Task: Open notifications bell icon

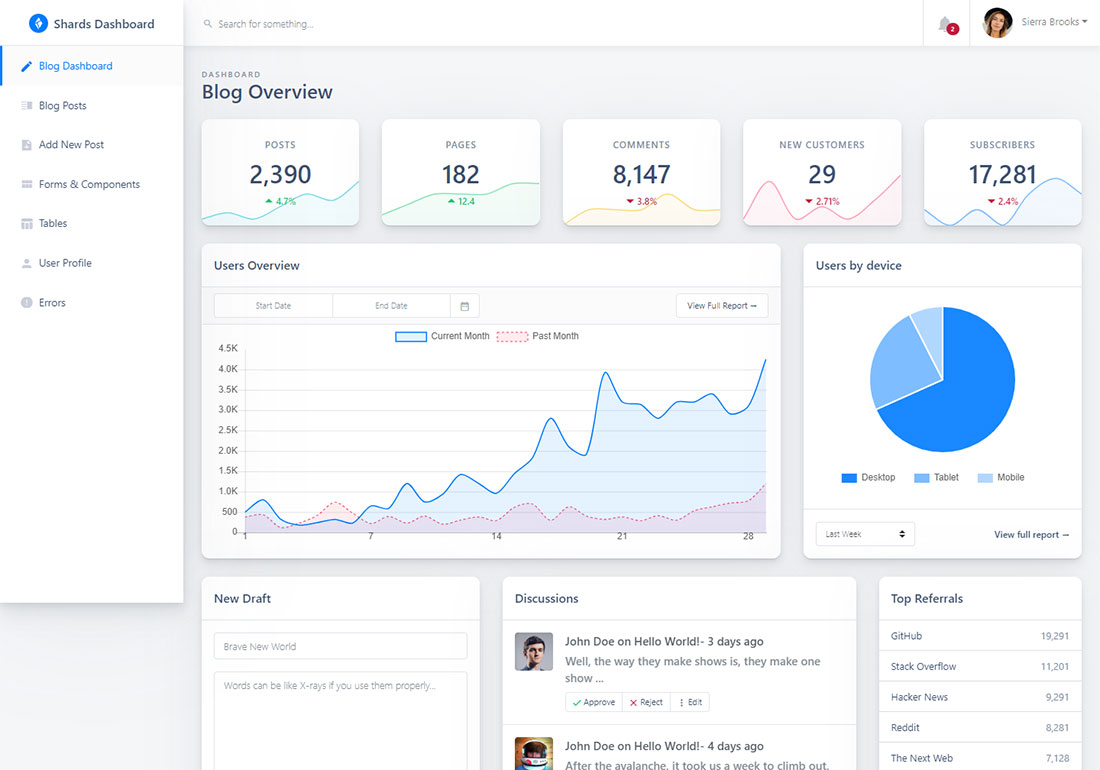Action: (946, 24)
